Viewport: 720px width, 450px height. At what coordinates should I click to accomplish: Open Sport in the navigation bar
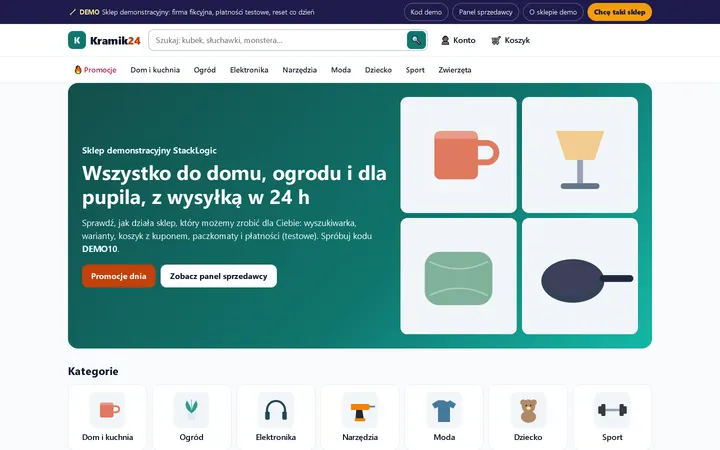pos(415,70)
